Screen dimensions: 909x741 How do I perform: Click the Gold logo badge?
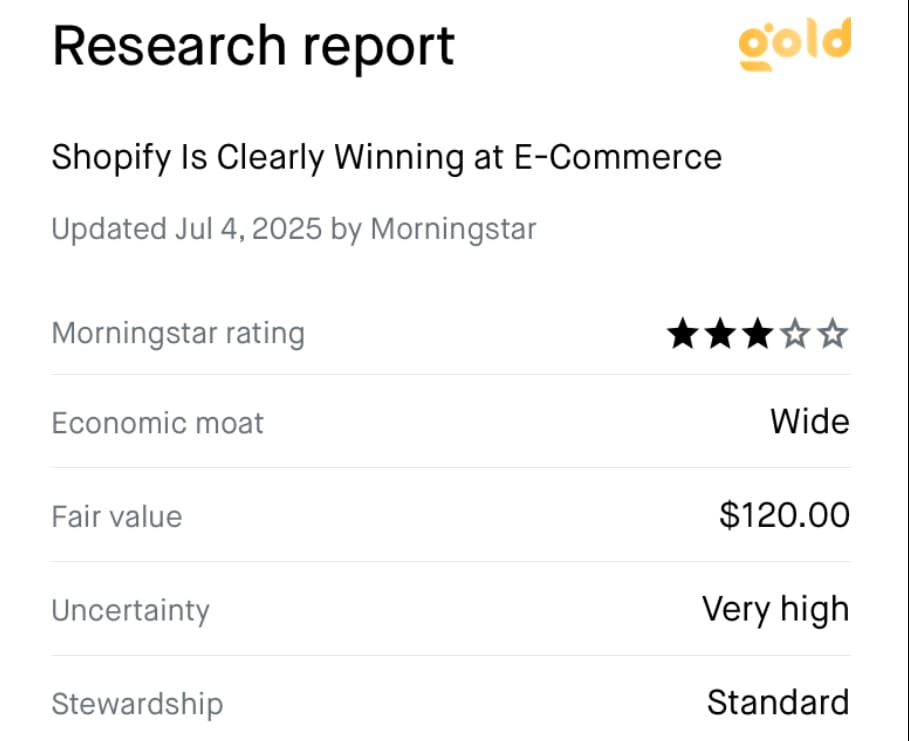point(795,44)
